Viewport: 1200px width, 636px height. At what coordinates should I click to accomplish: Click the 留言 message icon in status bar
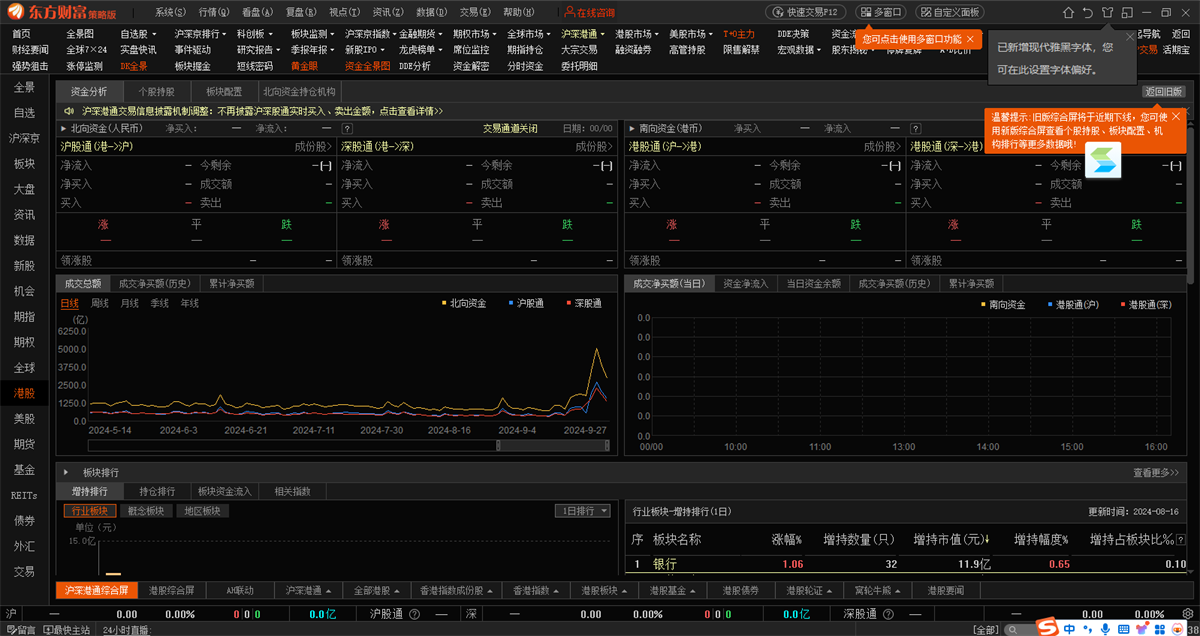(20, 630)
